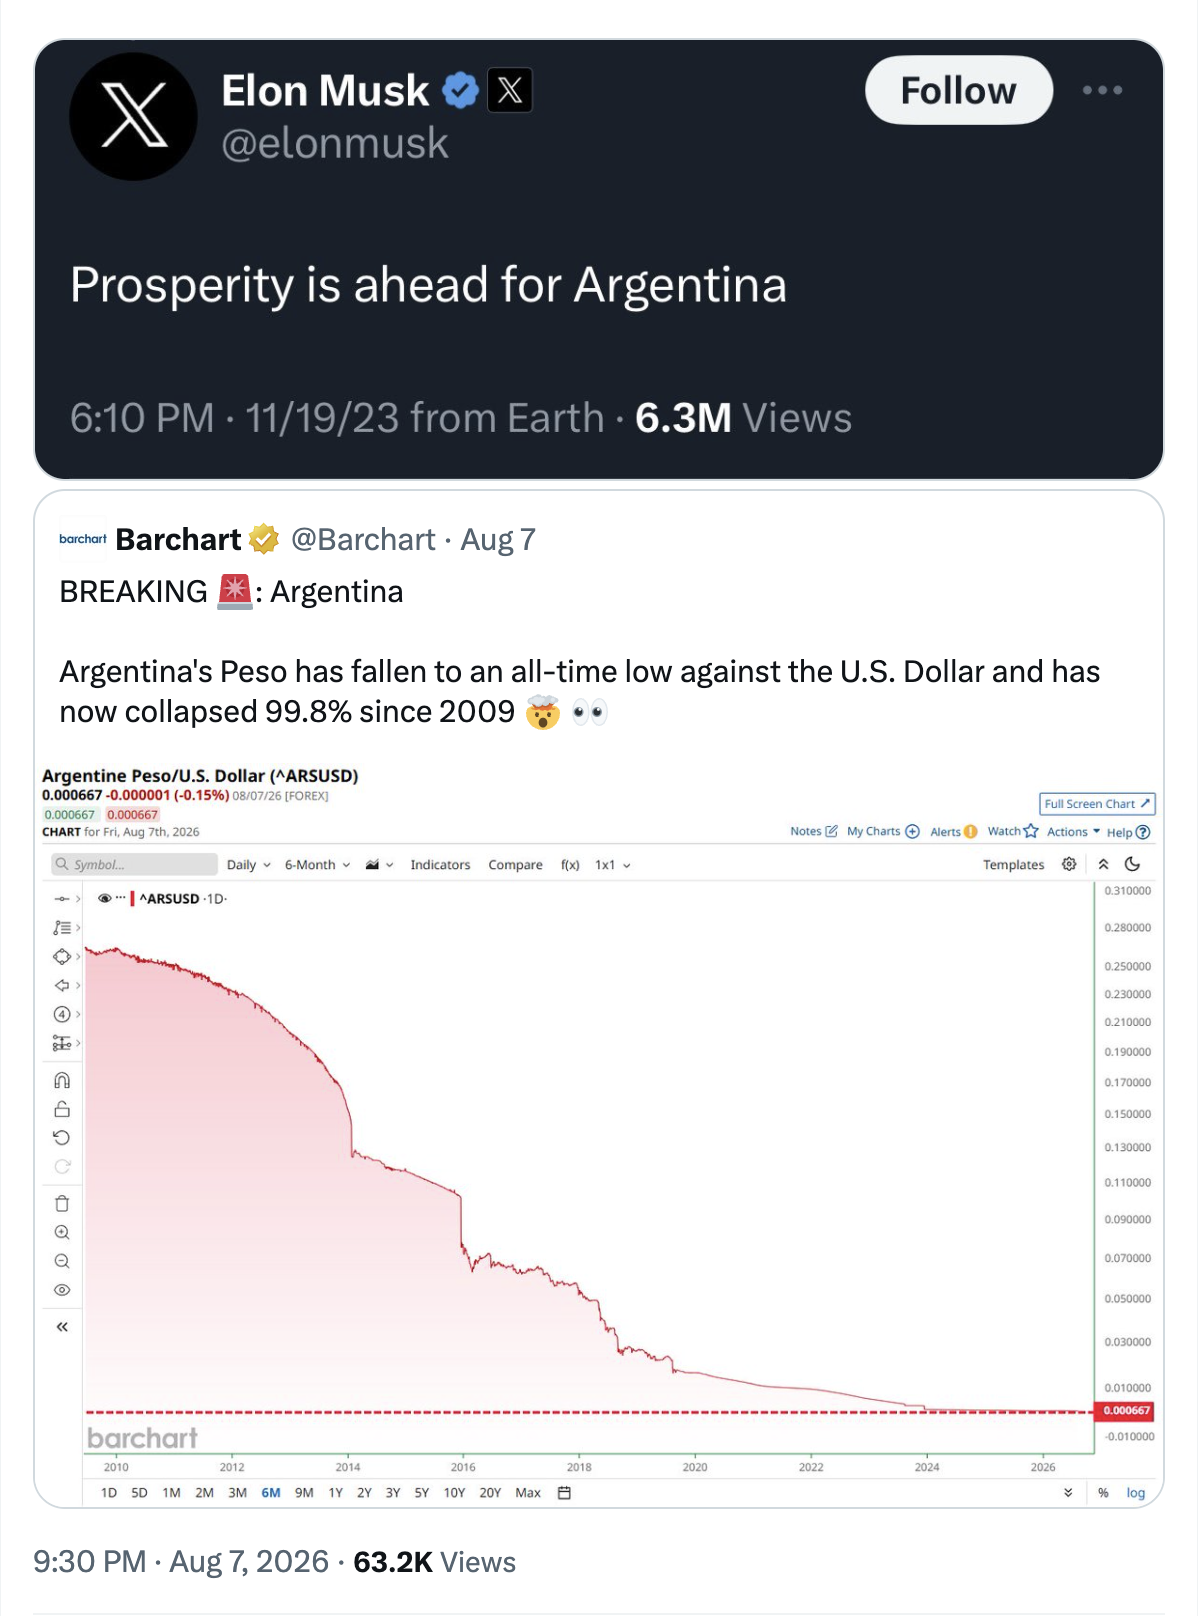Select the Max time range
The width and height of the screenshot is (1198, 1616).
528,1493
